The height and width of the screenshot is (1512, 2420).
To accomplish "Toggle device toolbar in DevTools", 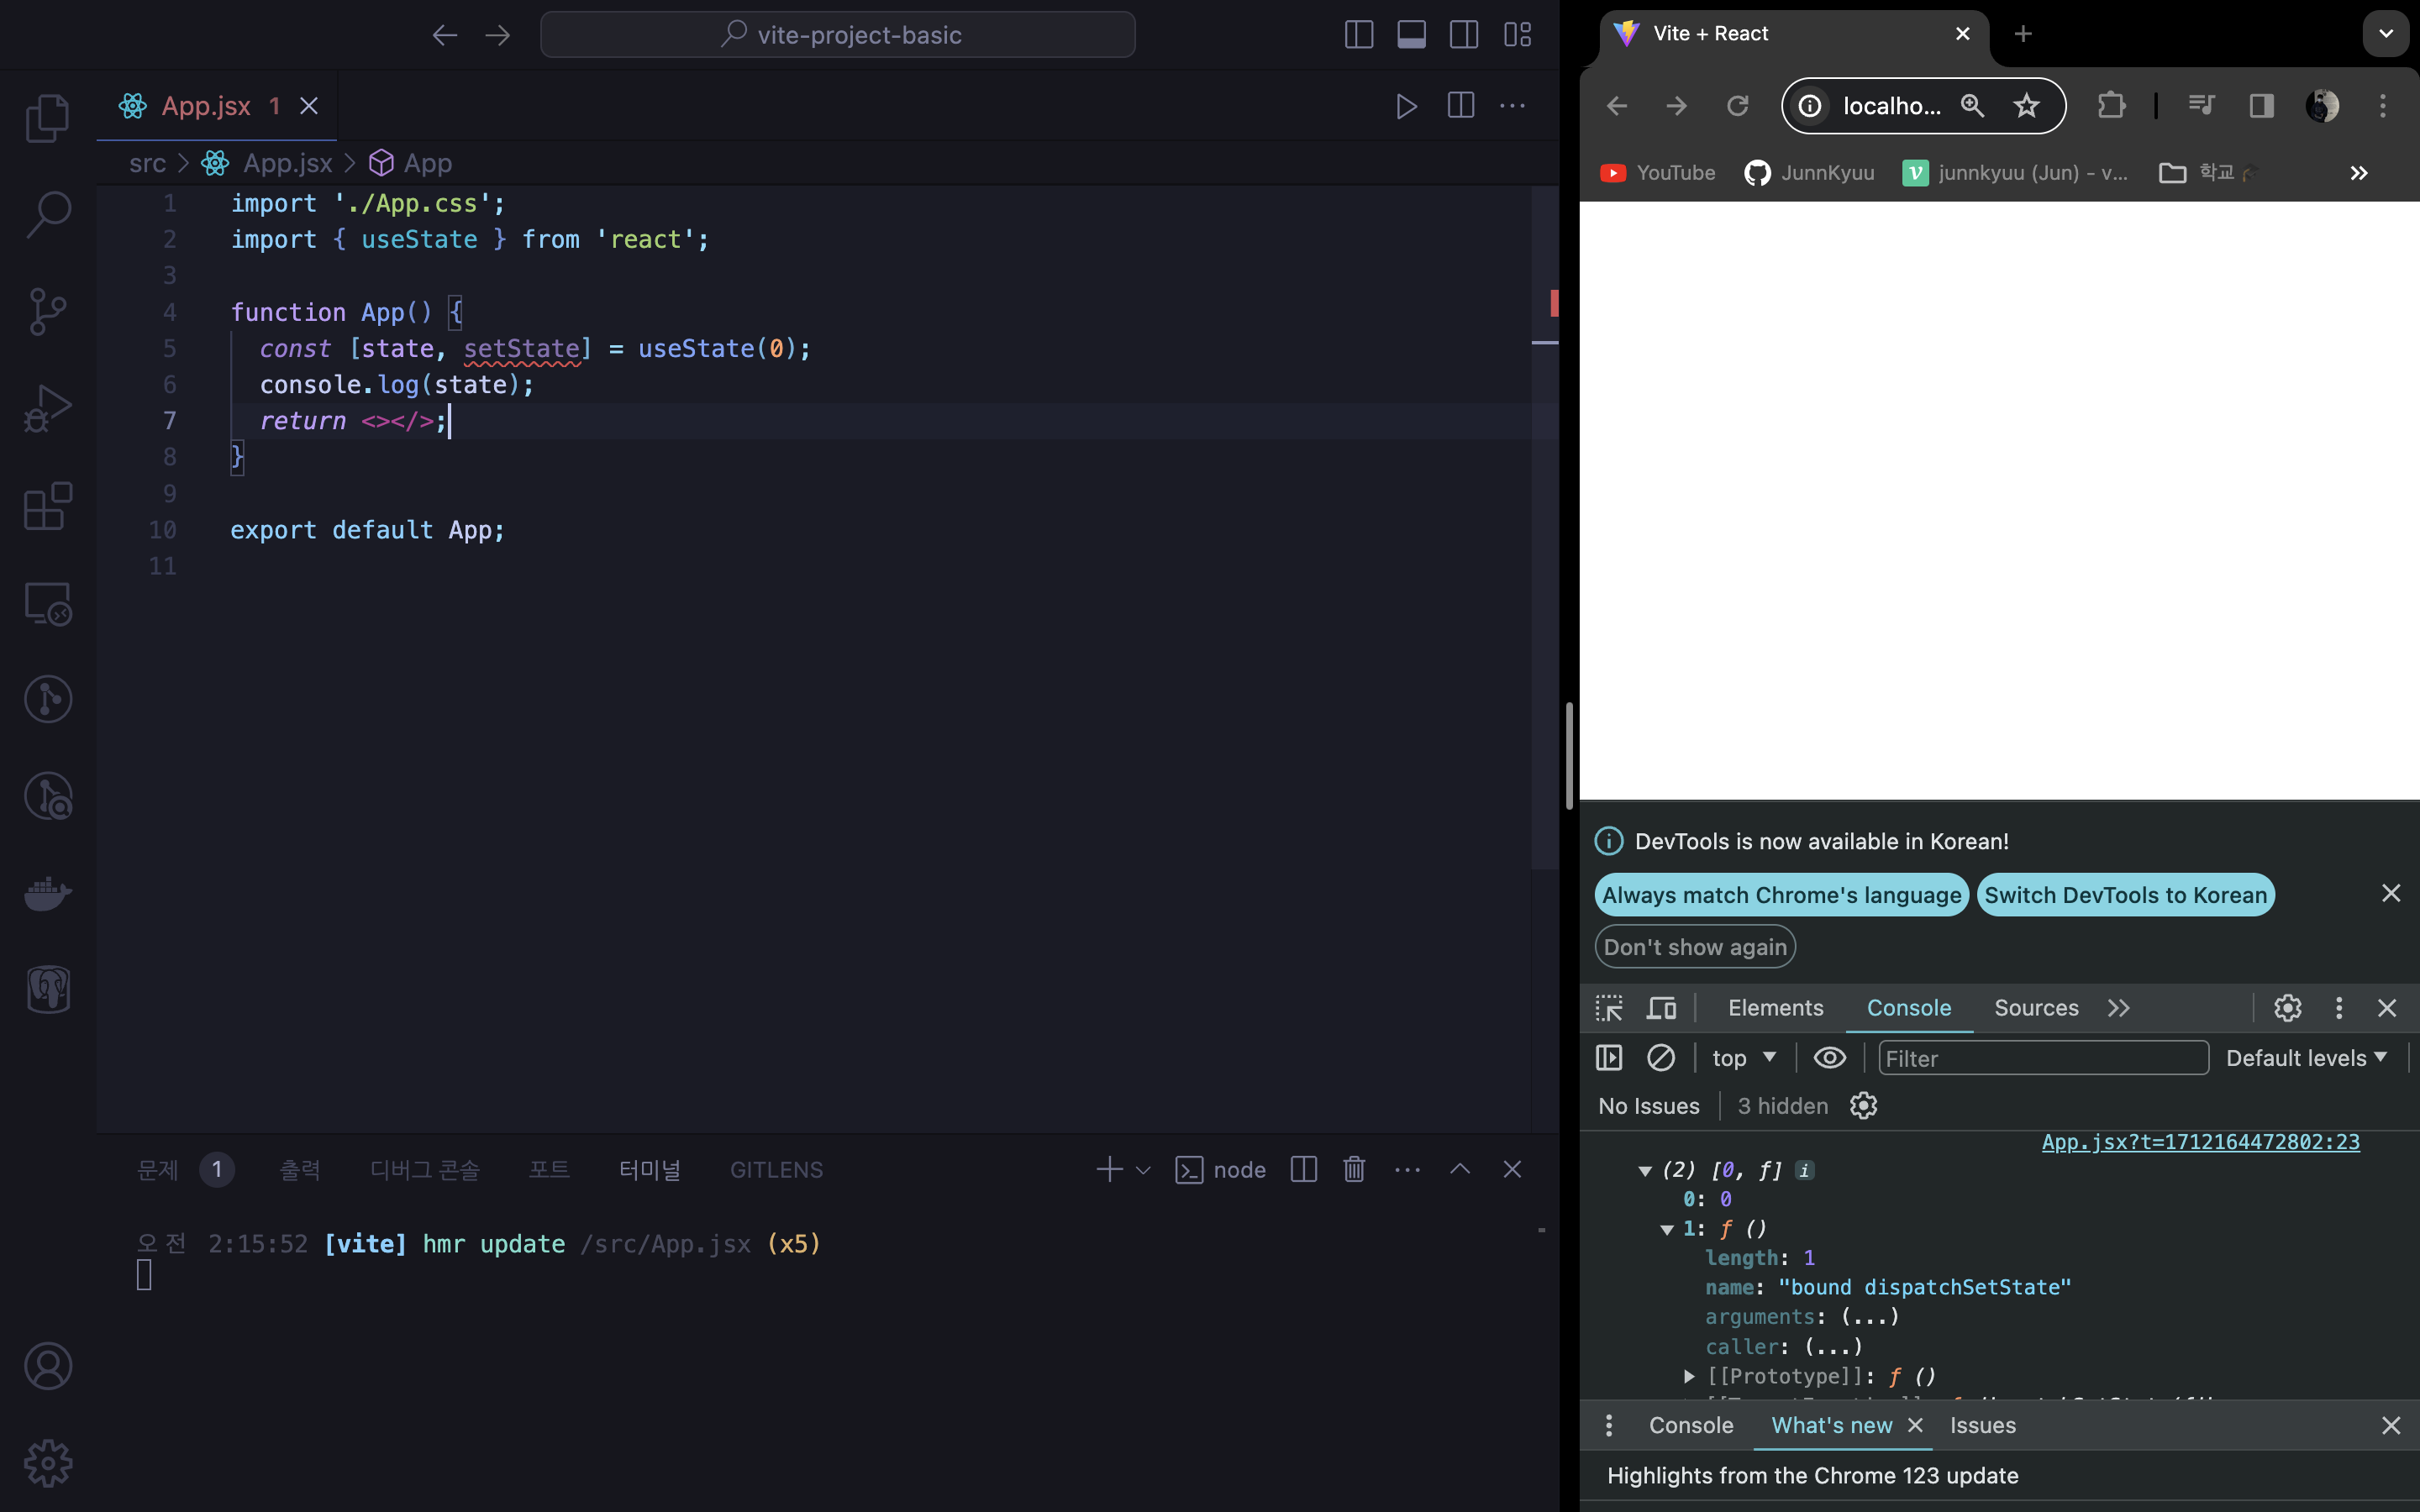I will pos(1661,1008).
